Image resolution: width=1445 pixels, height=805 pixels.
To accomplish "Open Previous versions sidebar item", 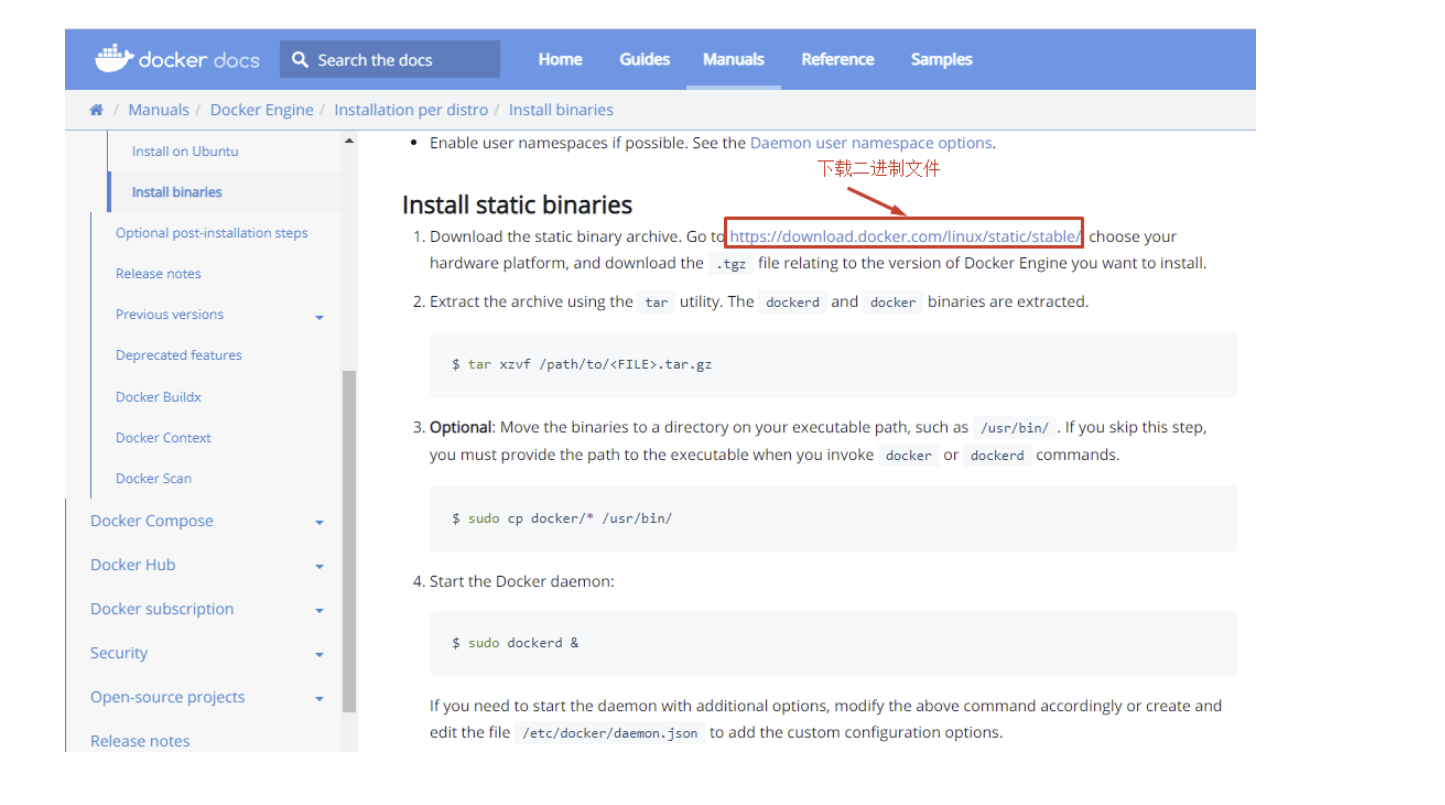I will [169, 314].
